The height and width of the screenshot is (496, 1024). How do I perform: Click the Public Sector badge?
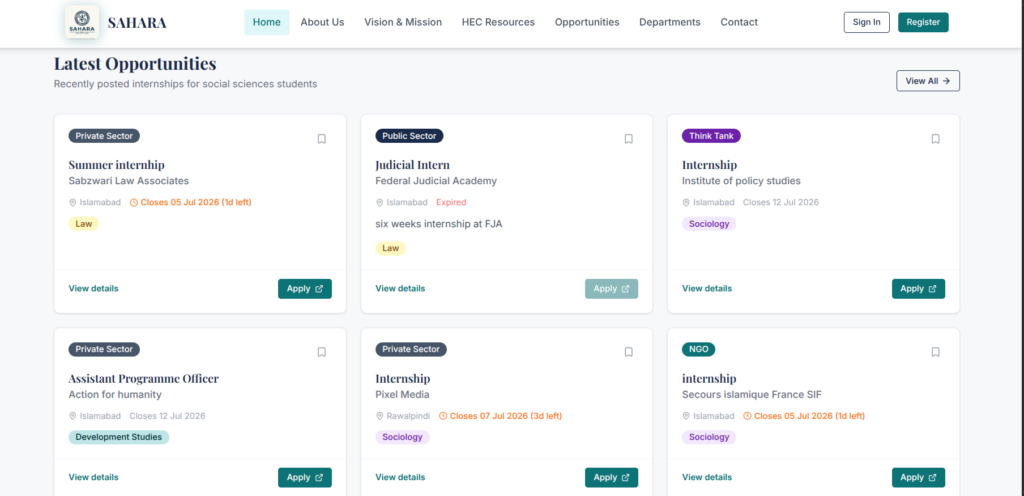409,136
